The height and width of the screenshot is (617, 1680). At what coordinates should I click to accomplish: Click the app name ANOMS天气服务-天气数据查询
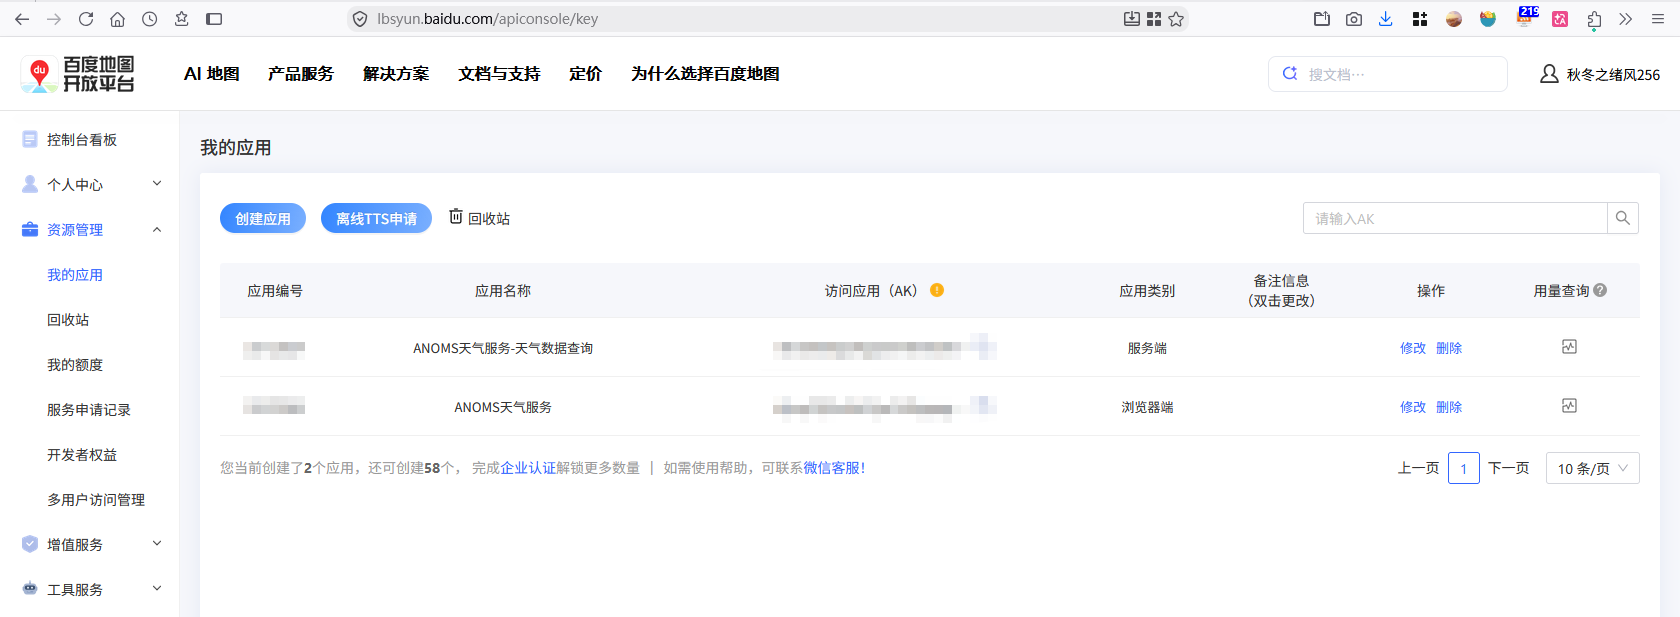(503, 348)
